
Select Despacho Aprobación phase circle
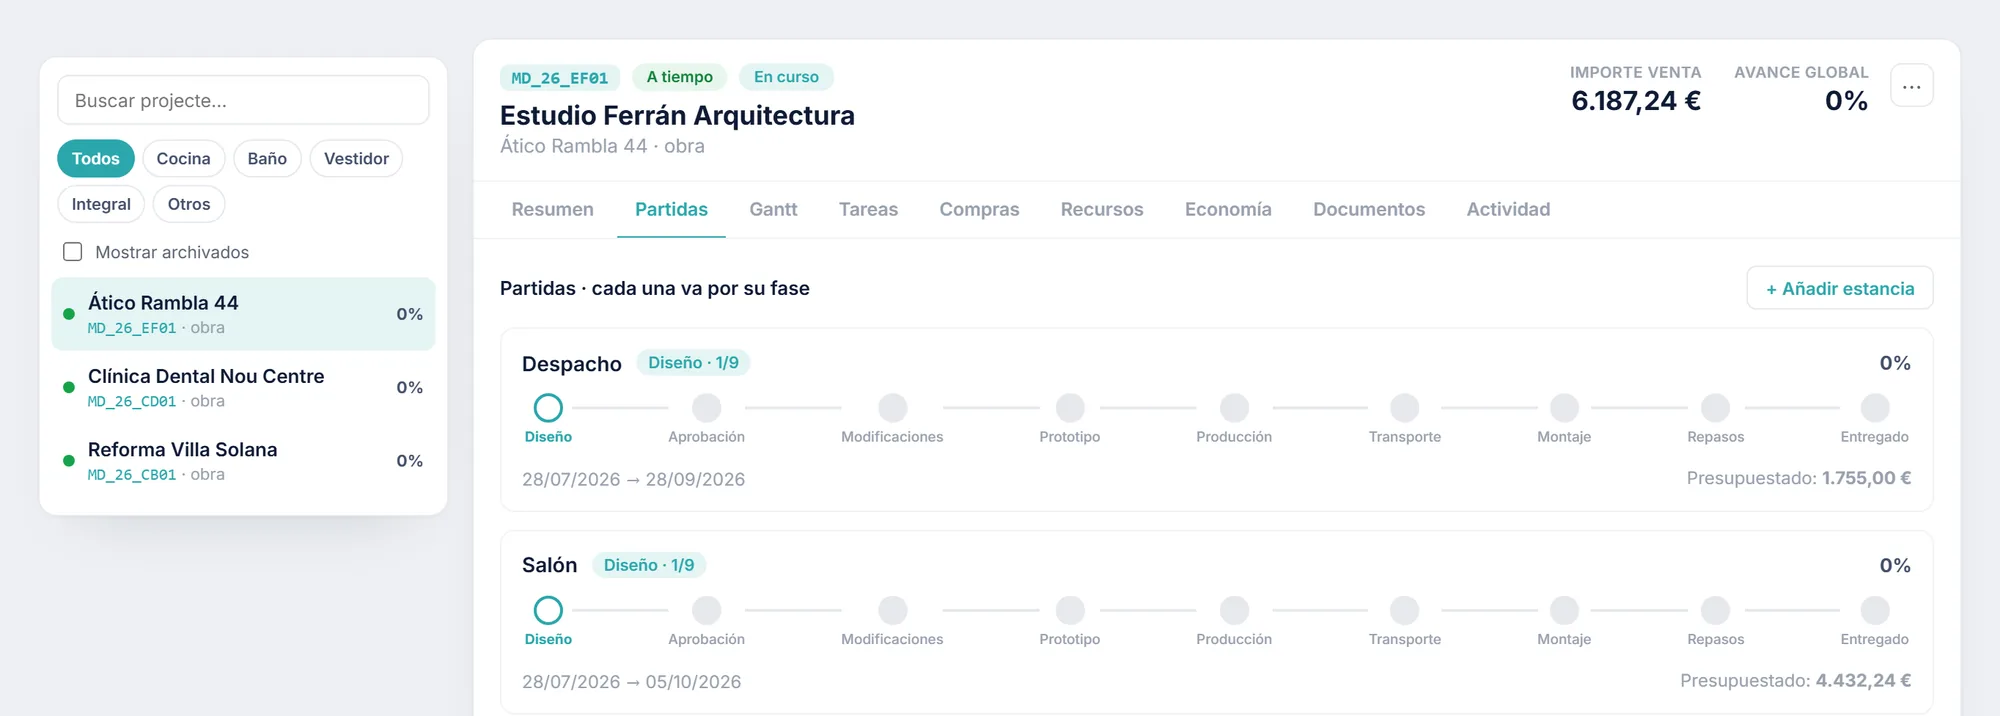pyautogui.click(x=707, y=408)
